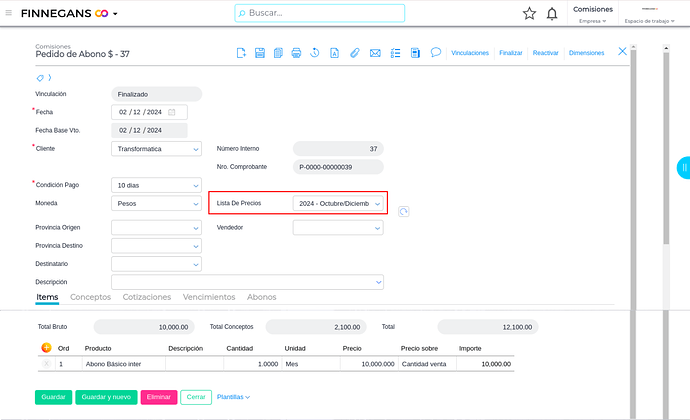The image size is (690, 420).
Task: Add a new item row with orange plus
Action: [x=46, y=348]
